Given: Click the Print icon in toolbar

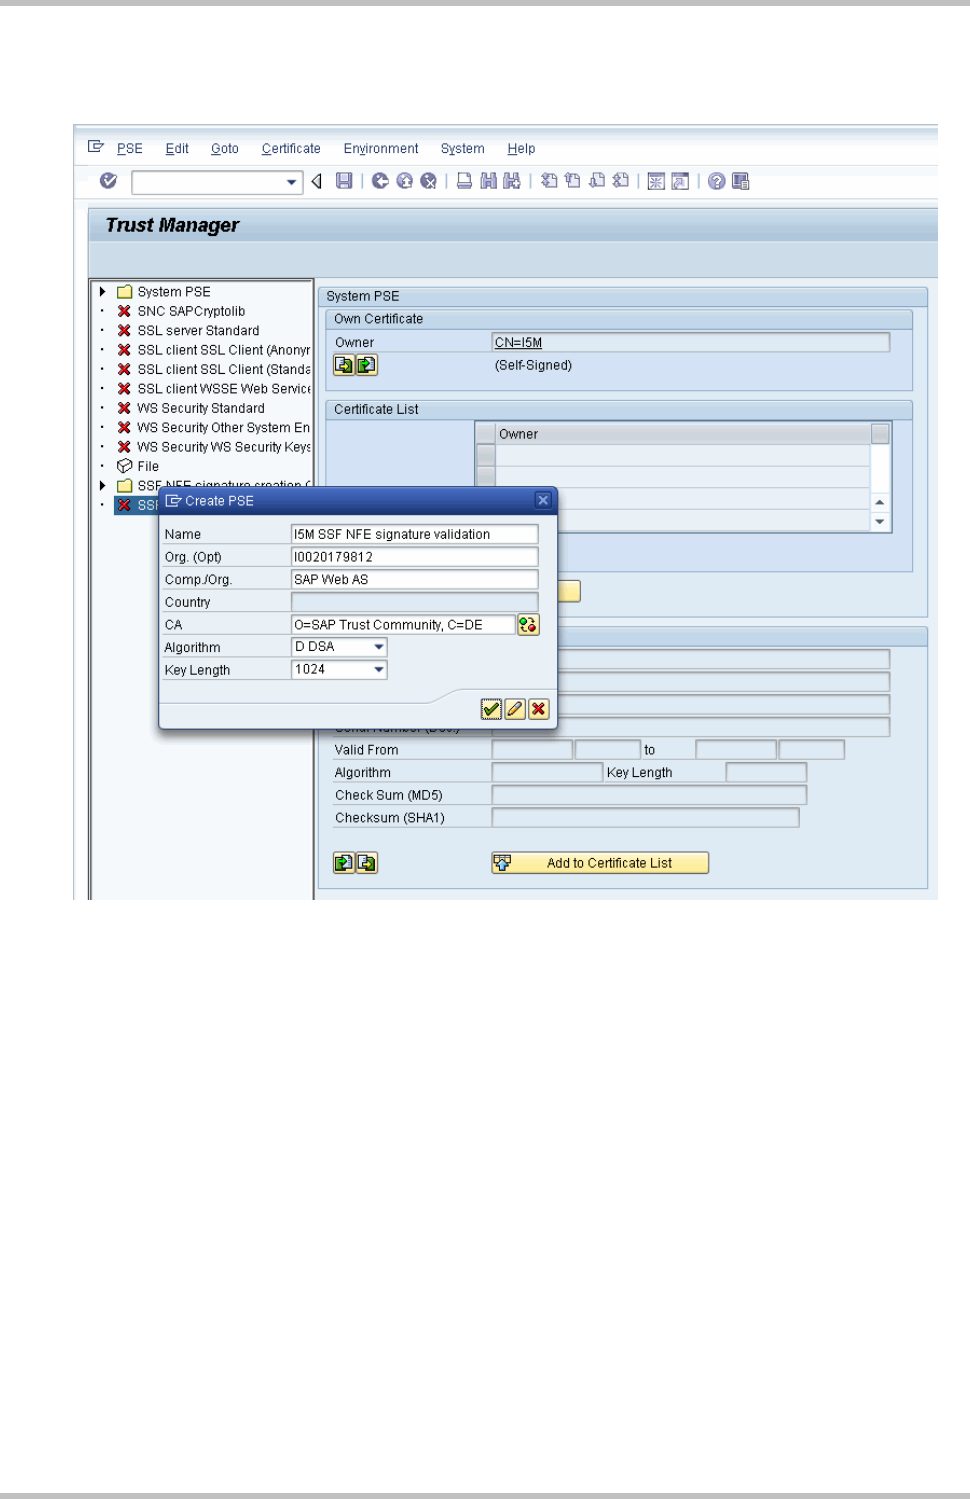Looking at the screenshot, I should (x=464, y=181).
